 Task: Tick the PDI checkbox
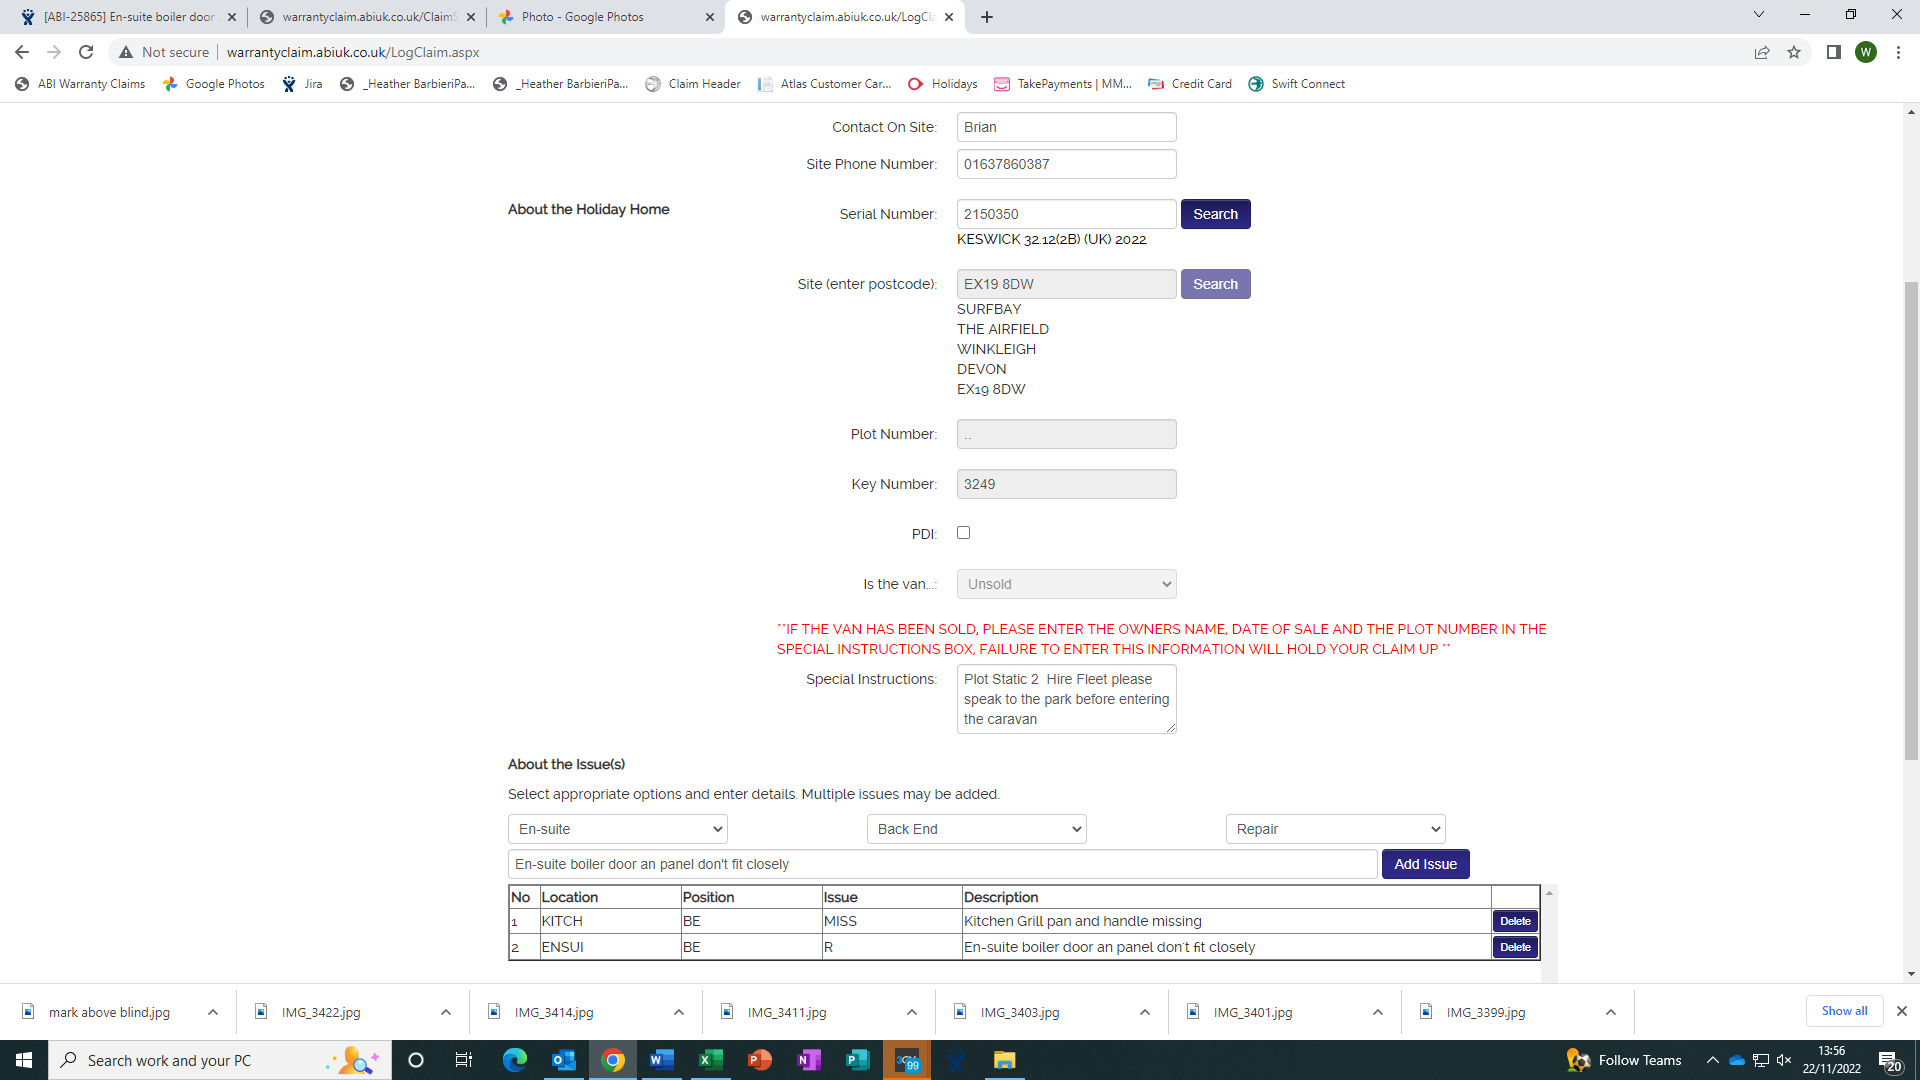point(963,533)
